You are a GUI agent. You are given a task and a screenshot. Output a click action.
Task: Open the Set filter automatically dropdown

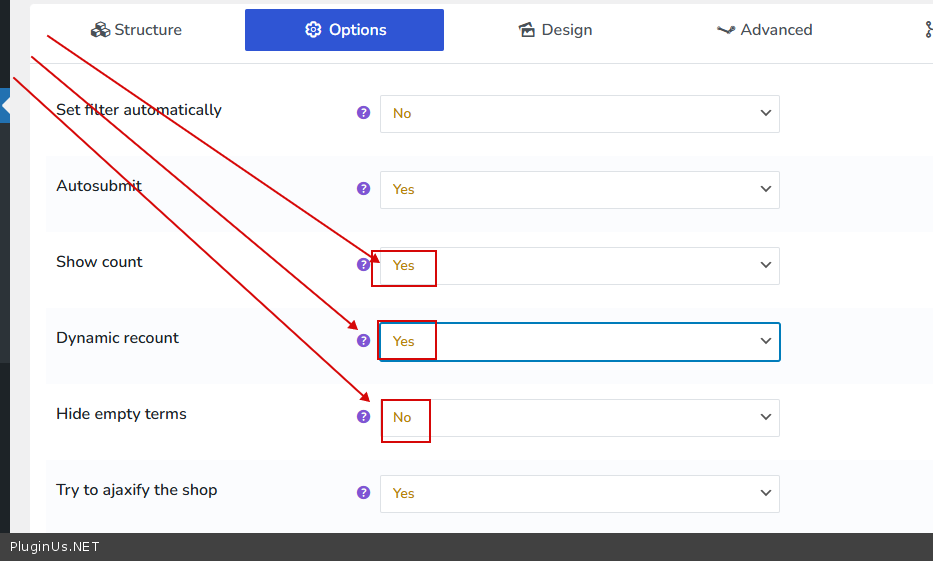579,114
